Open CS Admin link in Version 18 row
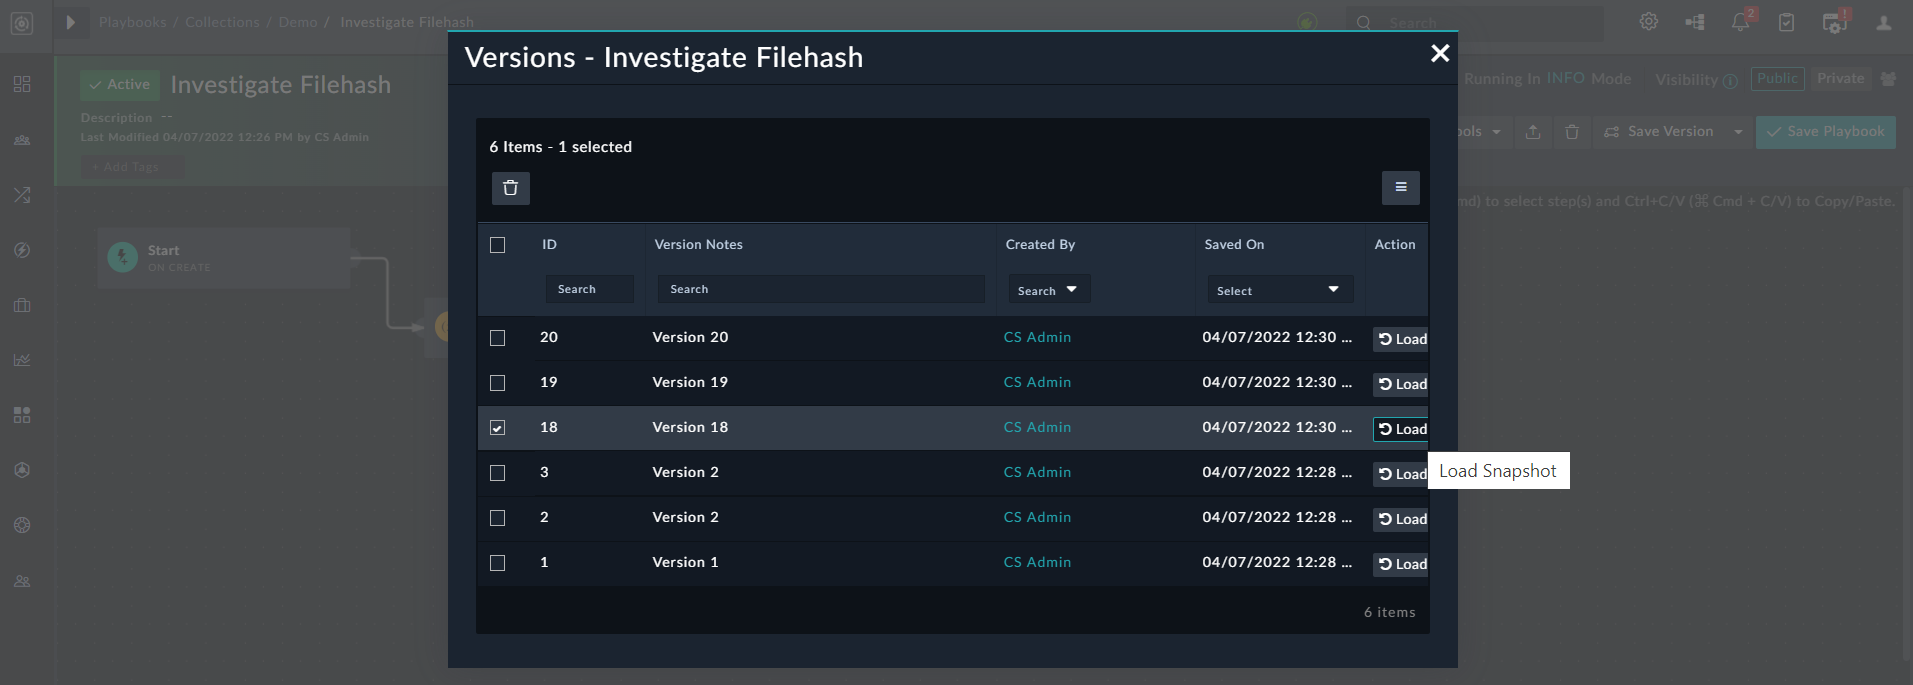1913x685 pixels. tap(1037, 427)
